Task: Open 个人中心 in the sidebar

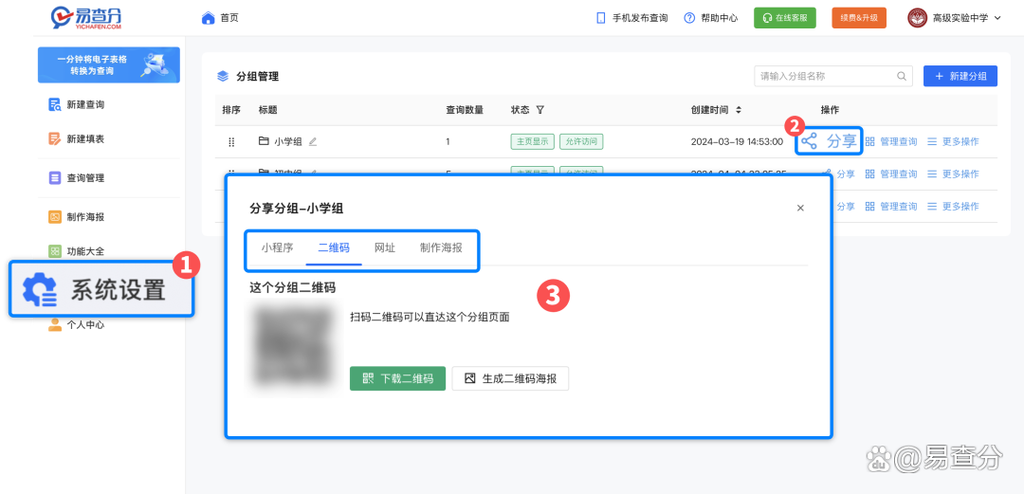Action: coord(85,325)
